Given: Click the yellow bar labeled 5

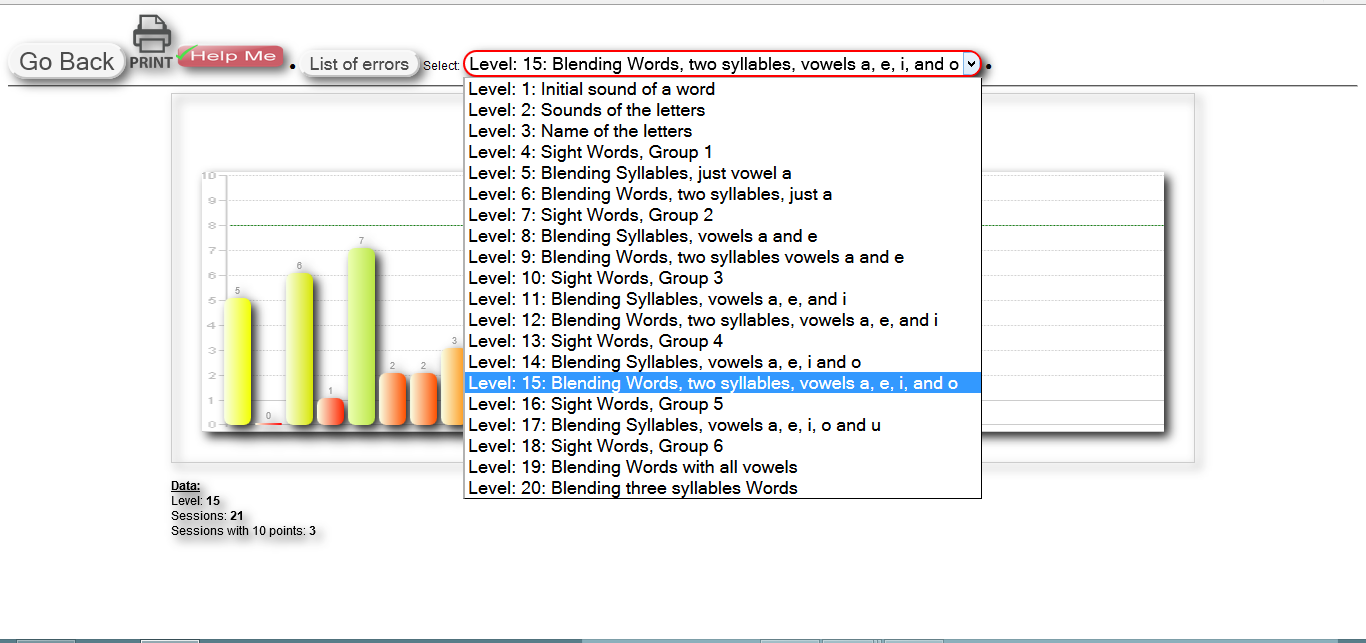Looking at the screenshot, I should pyautogui.click(x=238, y=361).
